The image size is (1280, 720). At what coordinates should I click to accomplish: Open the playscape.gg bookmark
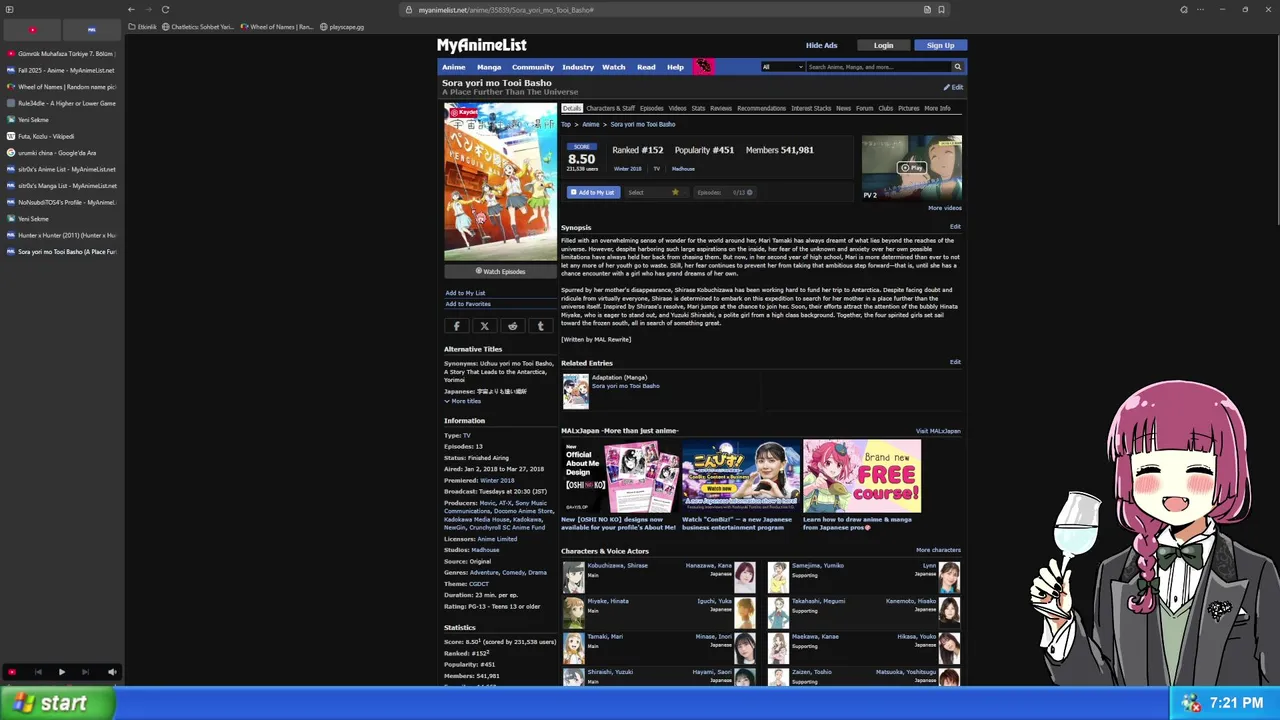[342, 27]
